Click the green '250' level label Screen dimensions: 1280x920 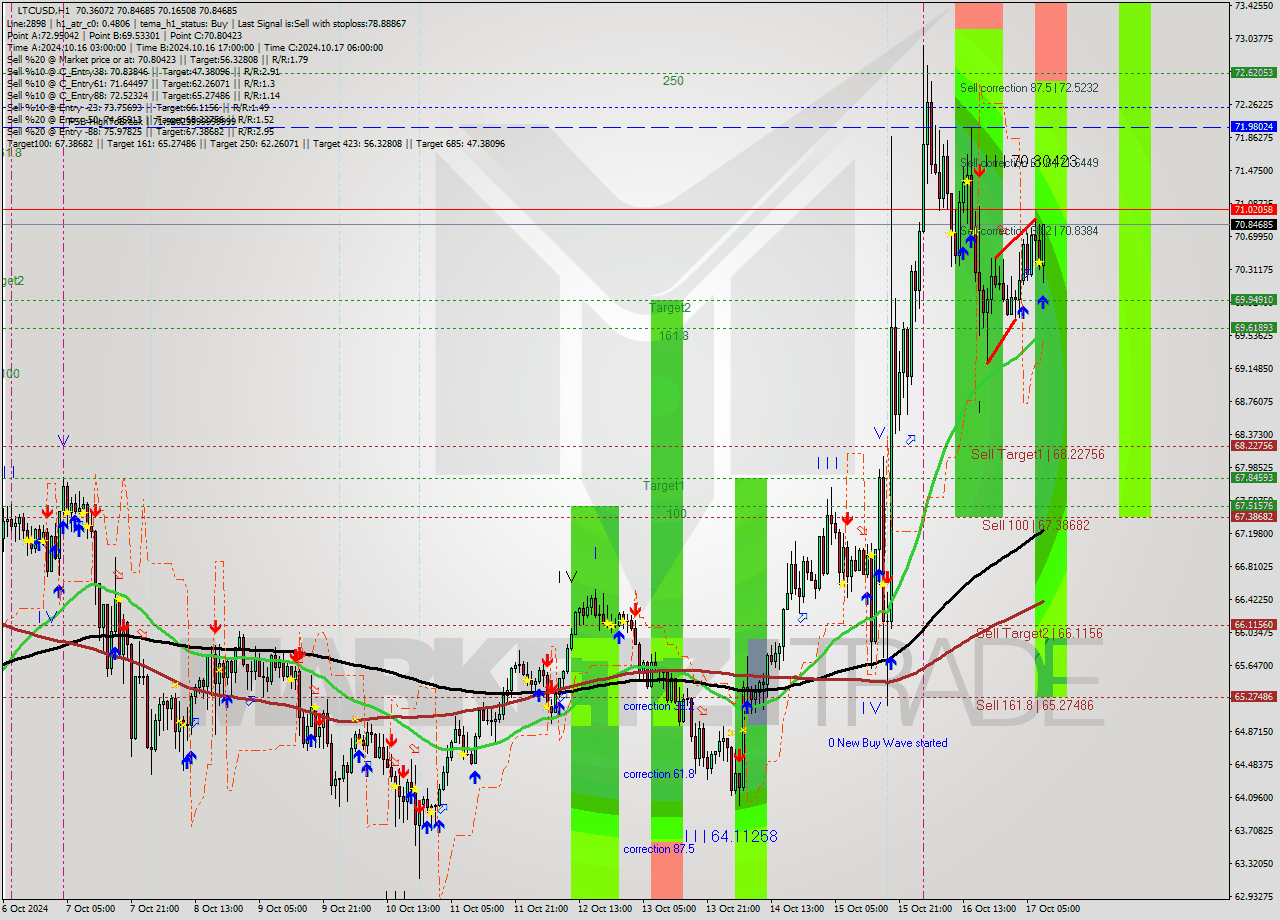673,81
